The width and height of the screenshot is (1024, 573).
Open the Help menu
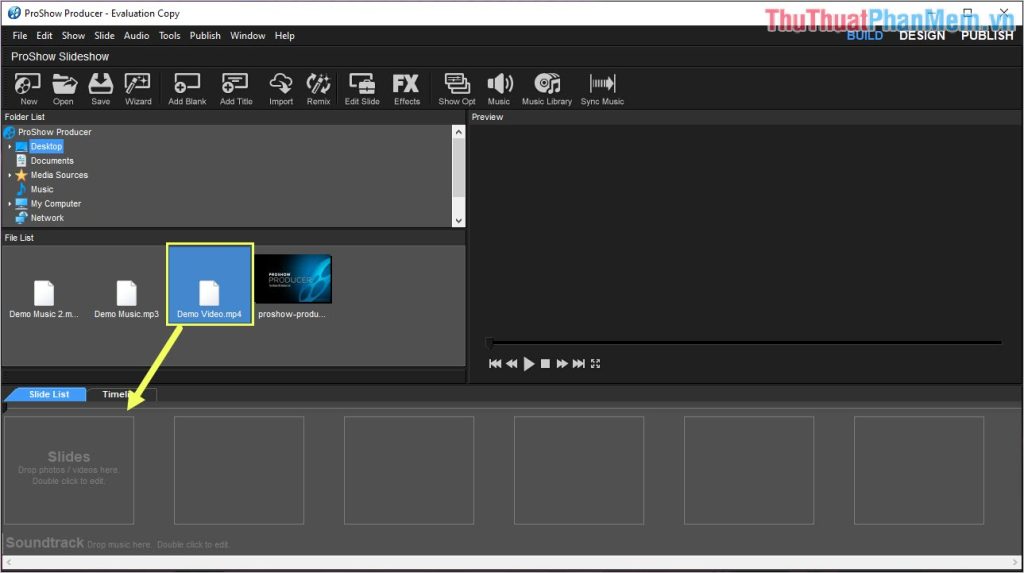[x=284, y=35]
